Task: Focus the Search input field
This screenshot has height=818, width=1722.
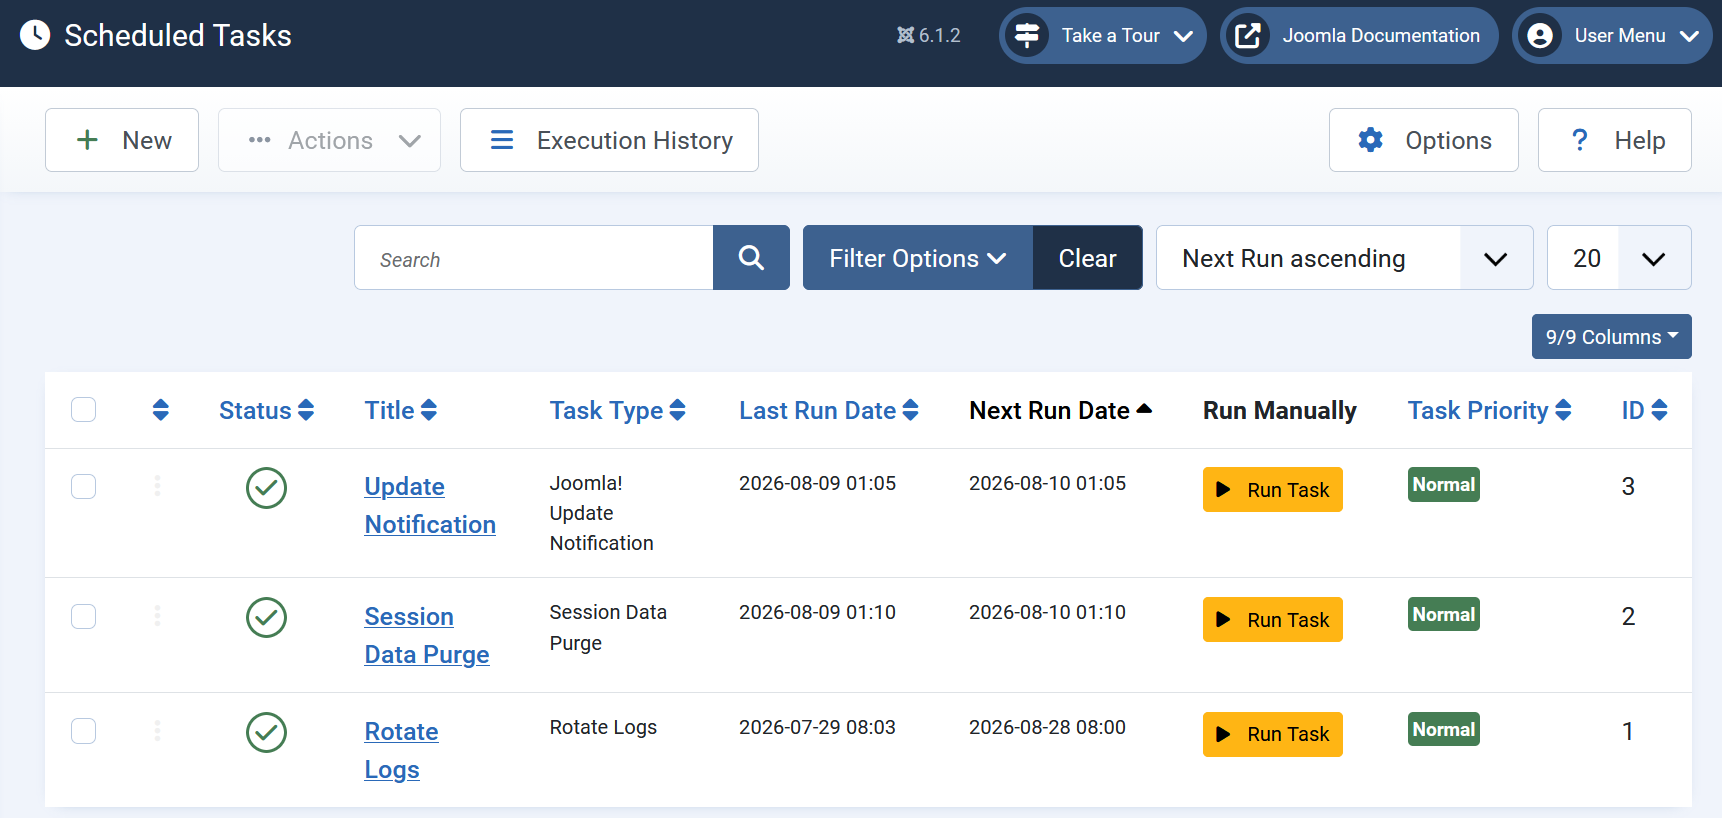Action: click(534, 258)
